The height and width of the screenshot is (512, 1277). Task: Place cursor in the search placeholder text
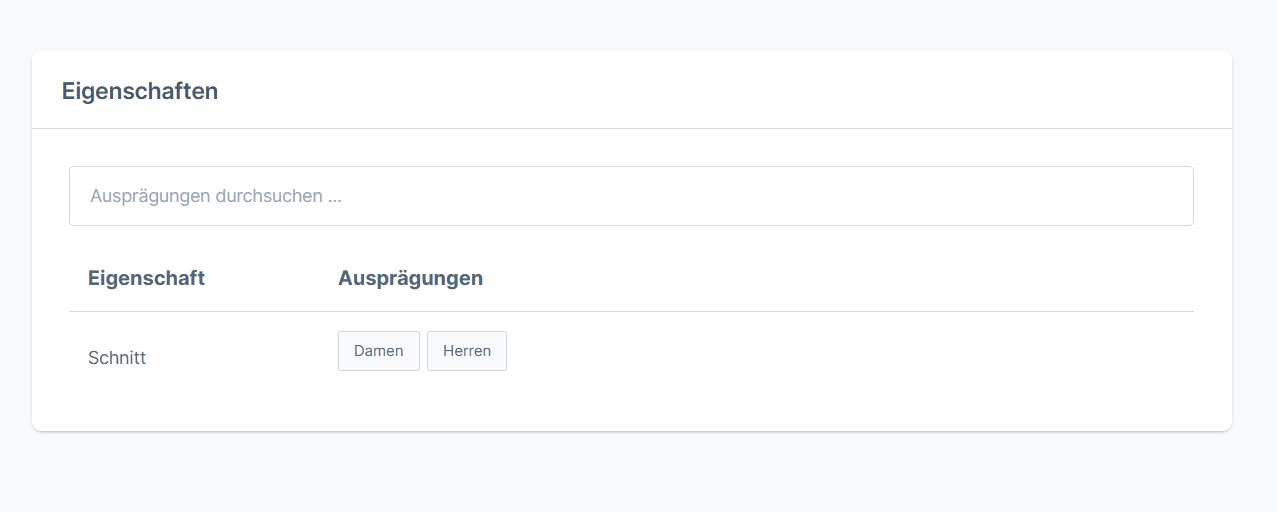(x=216, y=196)
